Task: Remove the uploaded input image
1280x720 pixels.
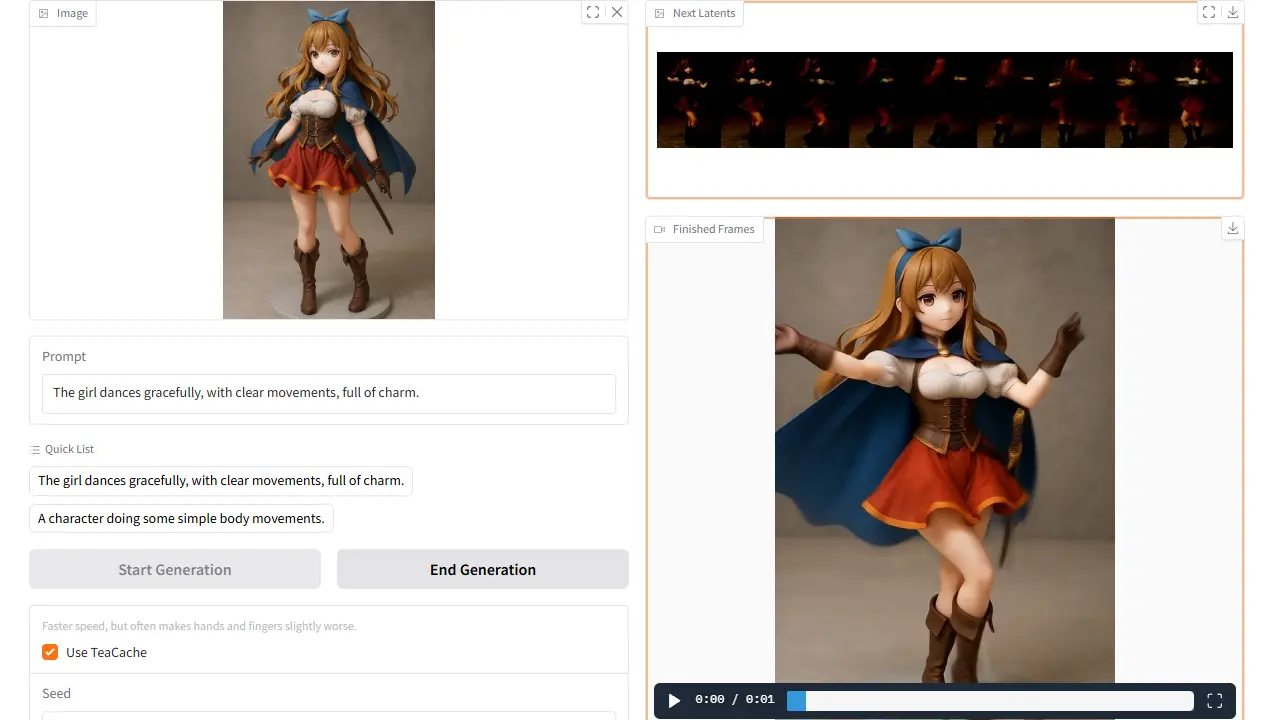Action: 617,12
